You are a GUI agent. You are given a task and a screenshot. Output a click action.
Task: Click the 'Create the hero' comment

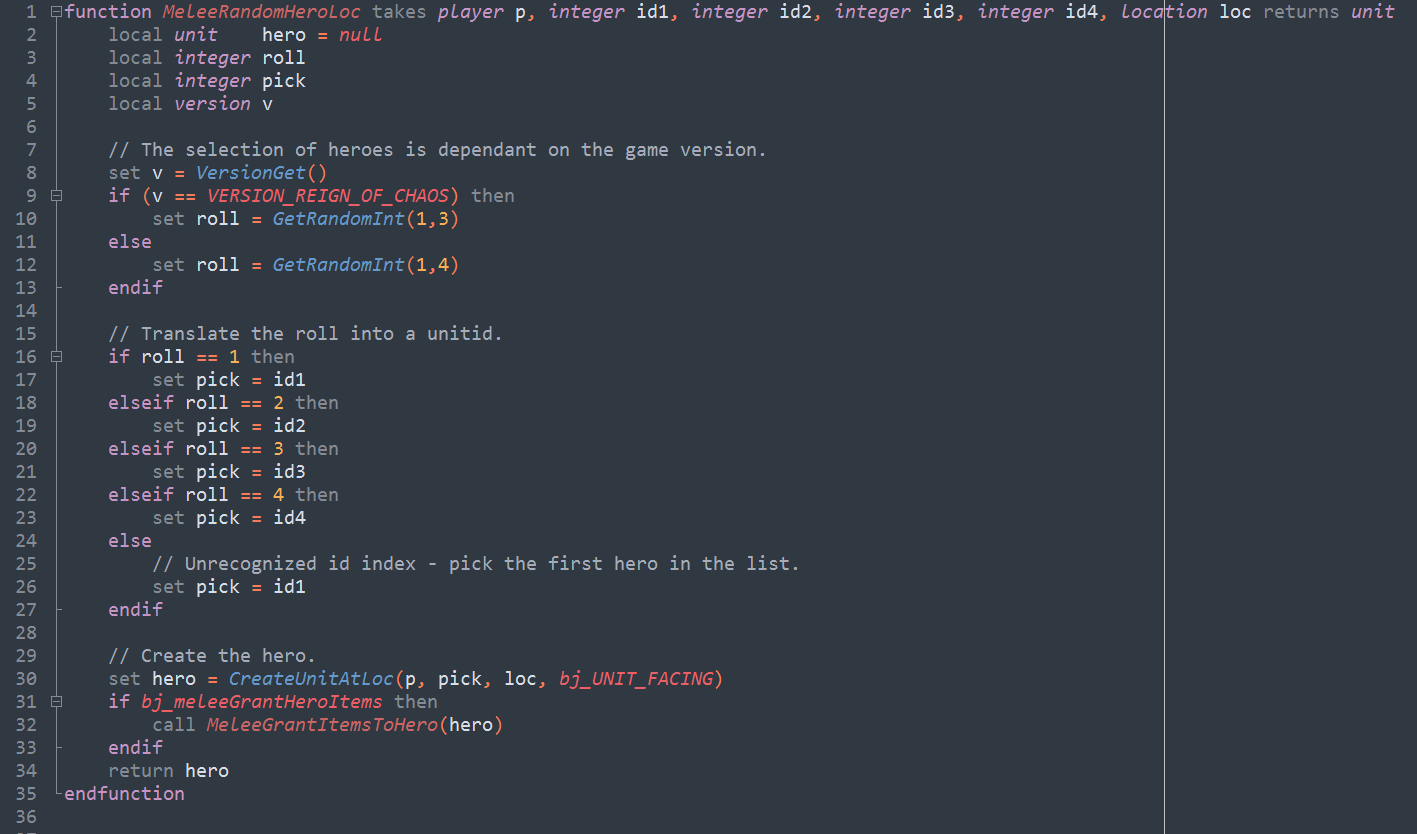click(x=212, y=656)
